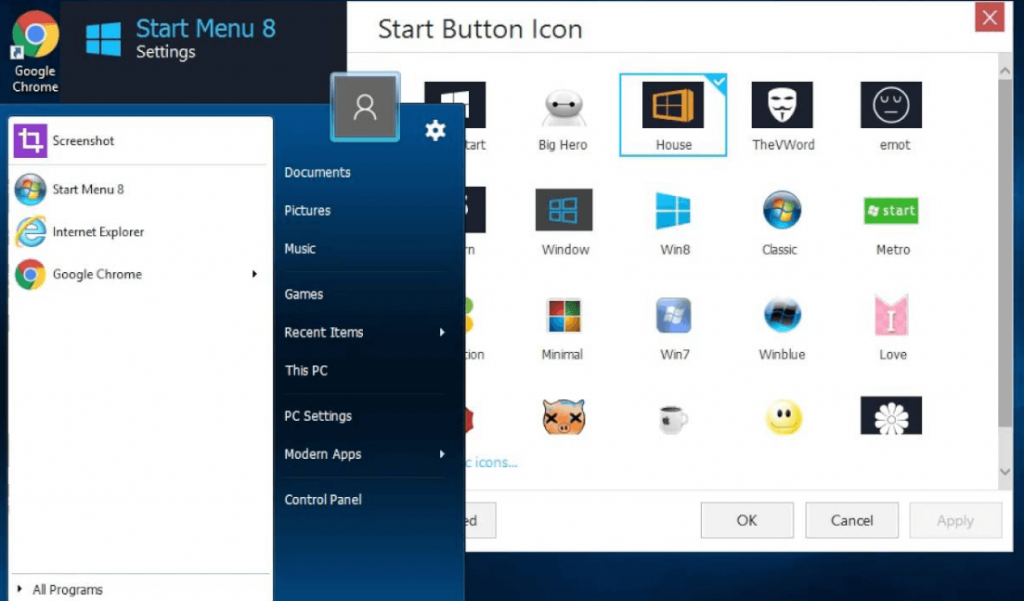
Task: Click the icon list scroll down arrow
Action: [x=1004, y=472]
